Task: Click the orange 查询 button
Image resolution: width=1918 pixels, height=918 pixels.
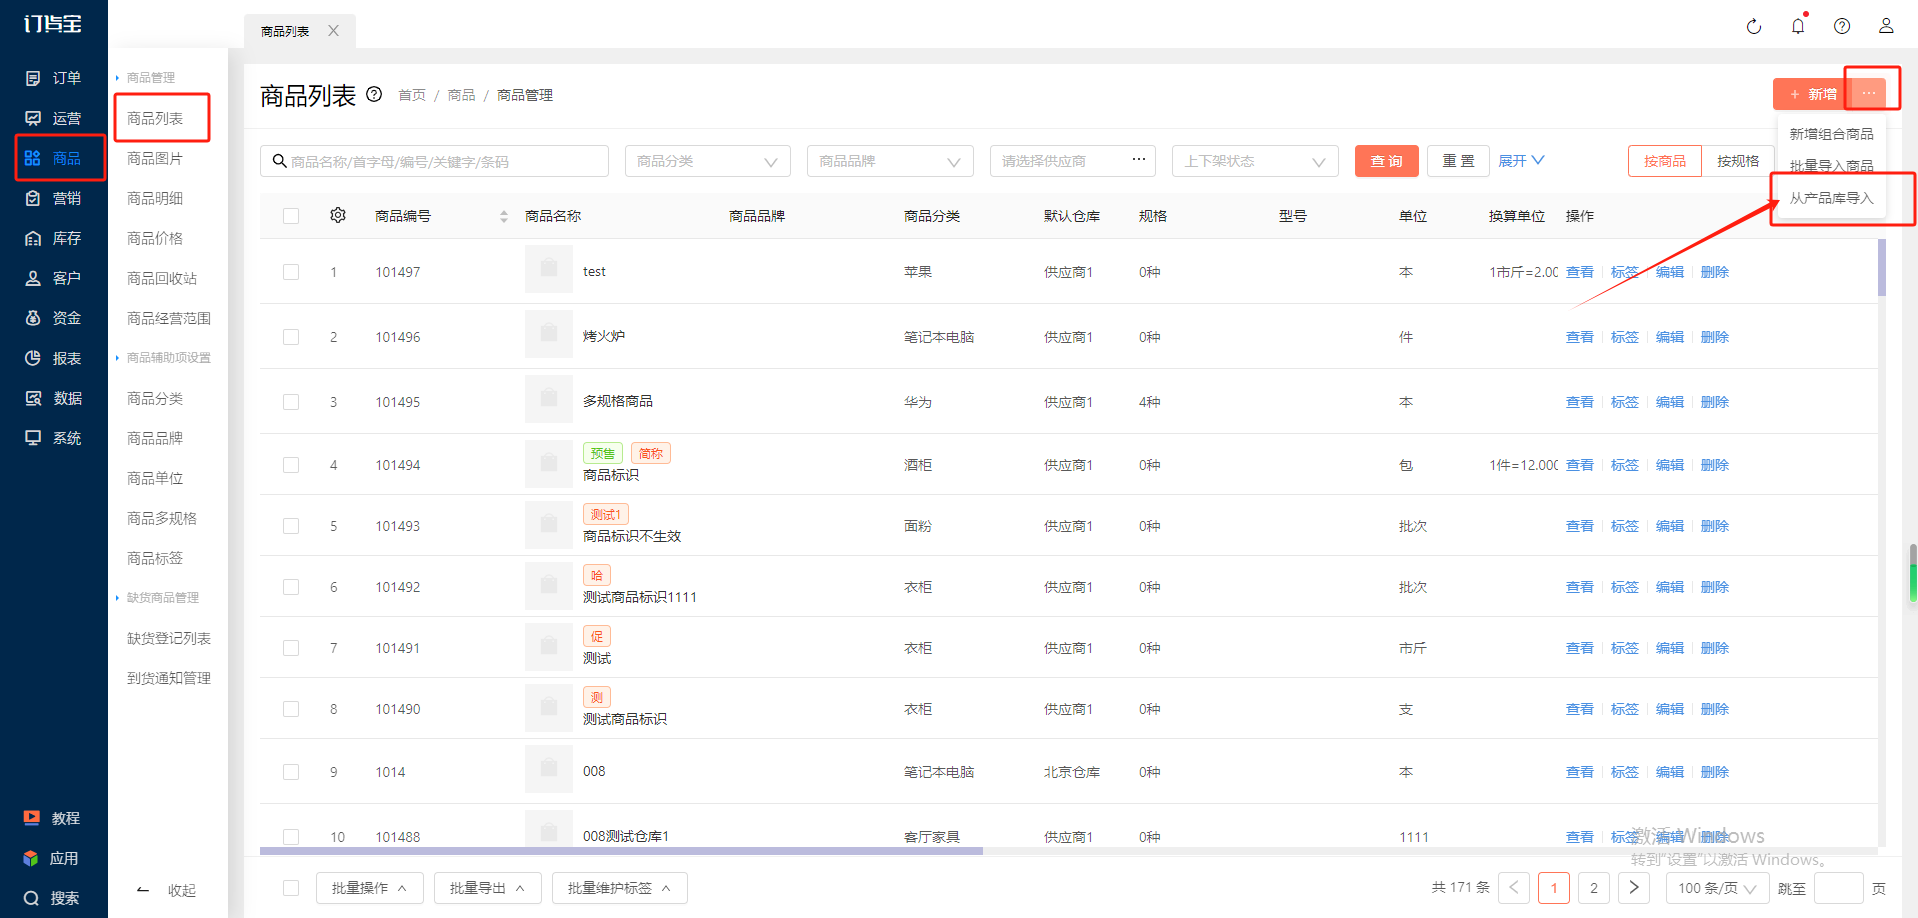Action: click(x=1386, y=161)
